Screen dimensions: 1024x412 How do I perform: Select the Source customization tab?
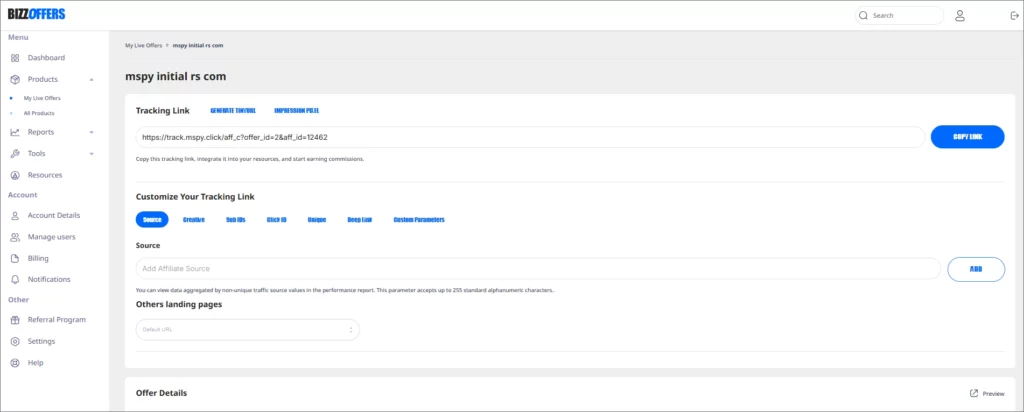tap(152, 220)
